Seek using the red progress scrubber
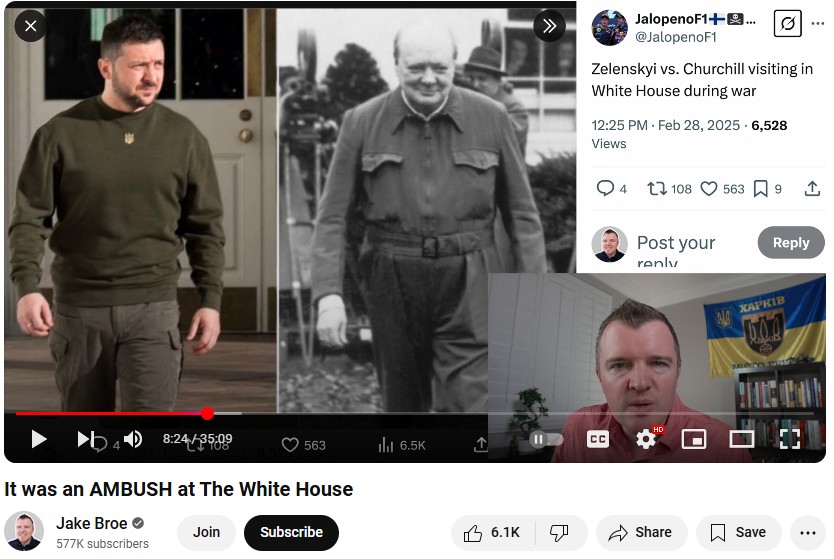This screenshot has height=559, width=834. (207, 413)
